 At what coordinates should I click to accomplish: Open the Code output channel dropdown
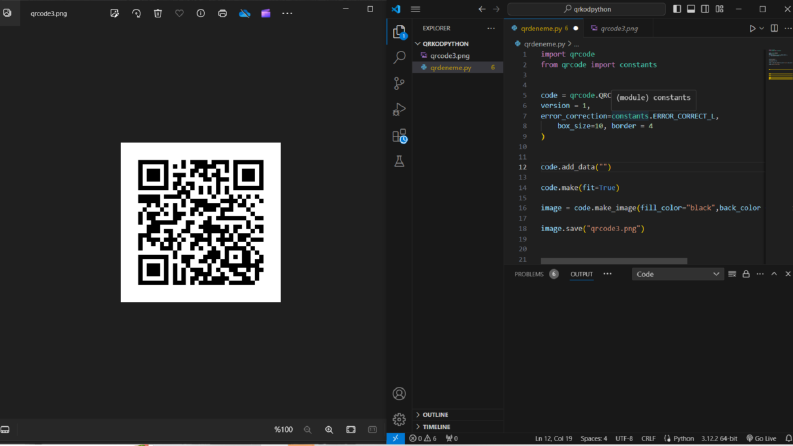[x=677, y=274]
